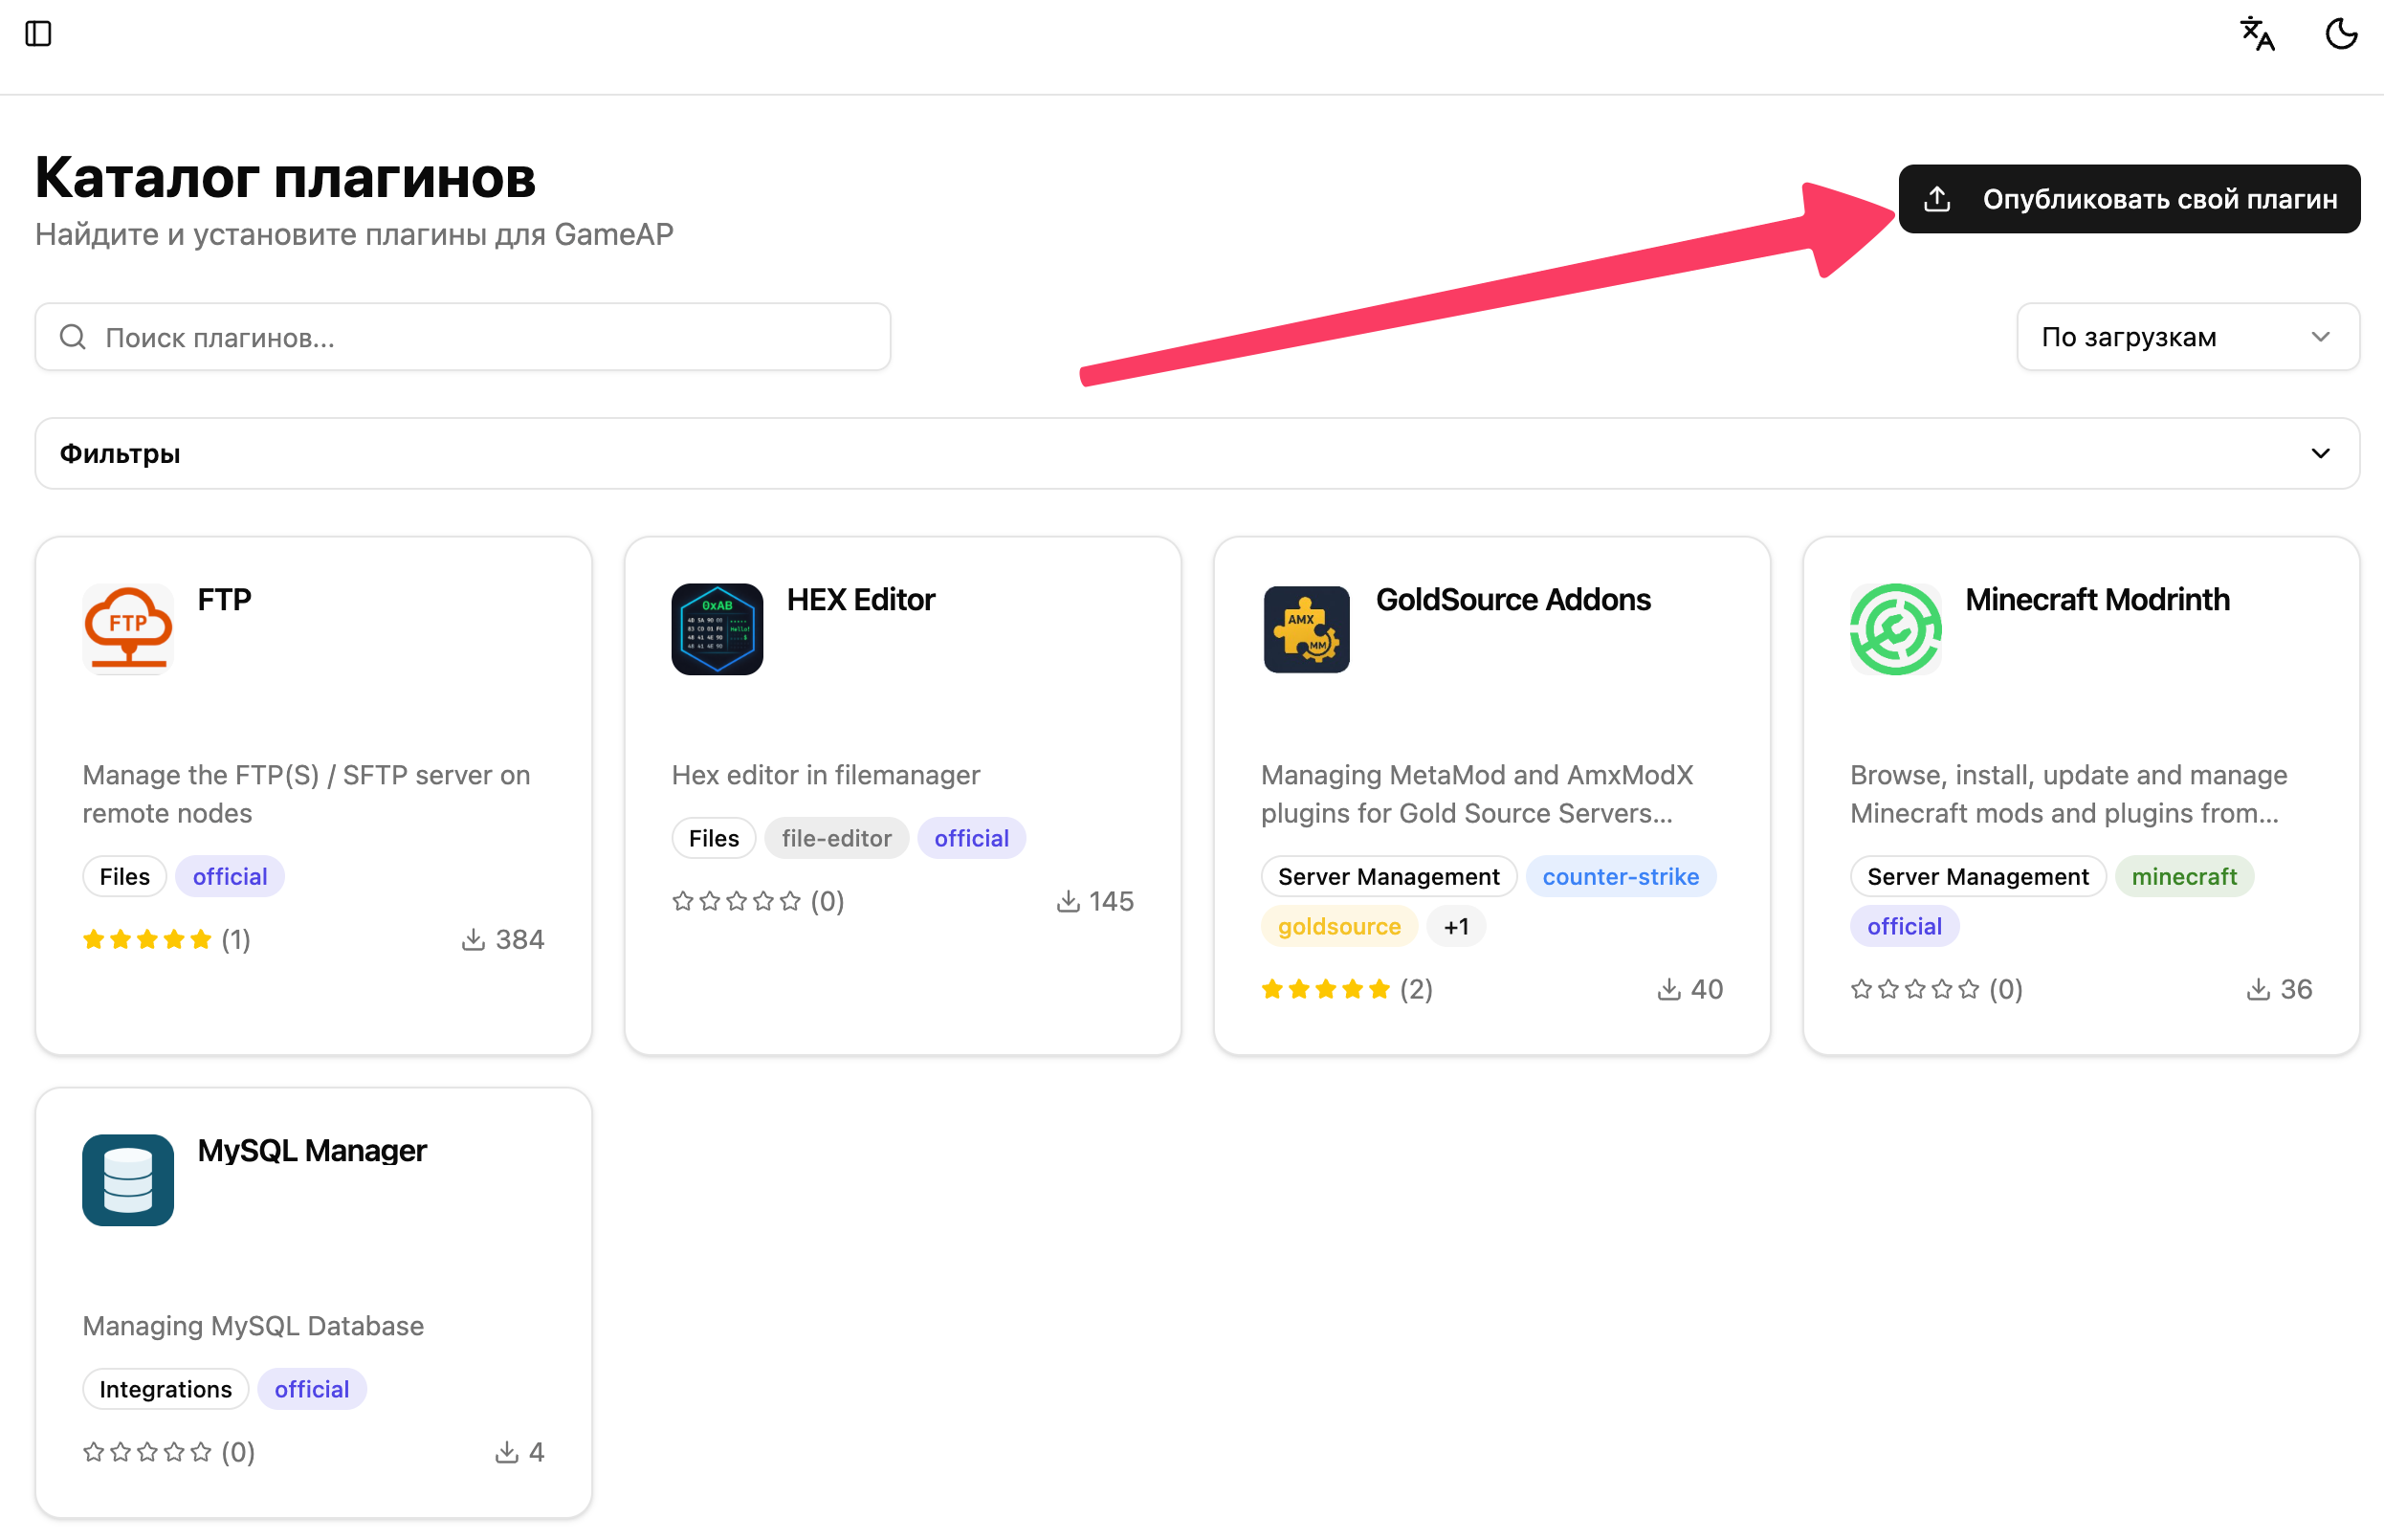This screenshot has width=2384, height=1540.
Task: Select the minecraft tag on Modrinth card
Action: tap(2184, 876)
